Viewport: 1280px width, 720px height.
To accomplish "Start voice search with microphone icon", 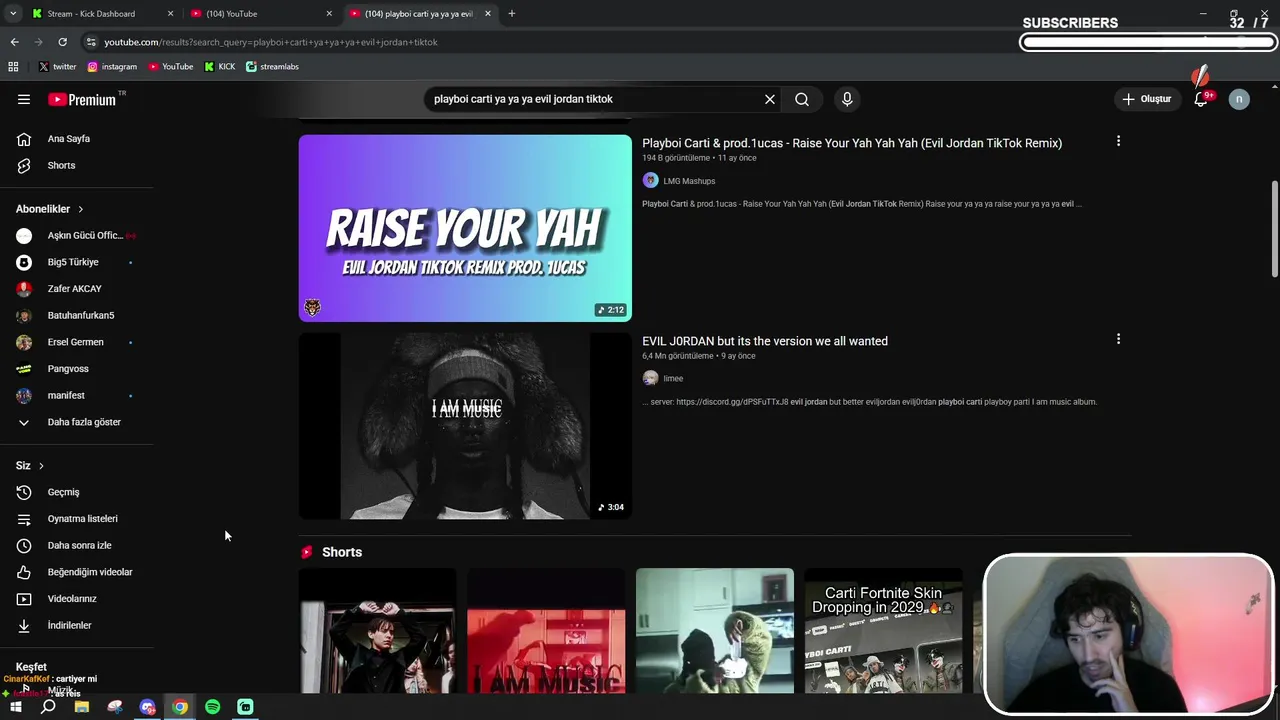I will [x=847, y=99].
